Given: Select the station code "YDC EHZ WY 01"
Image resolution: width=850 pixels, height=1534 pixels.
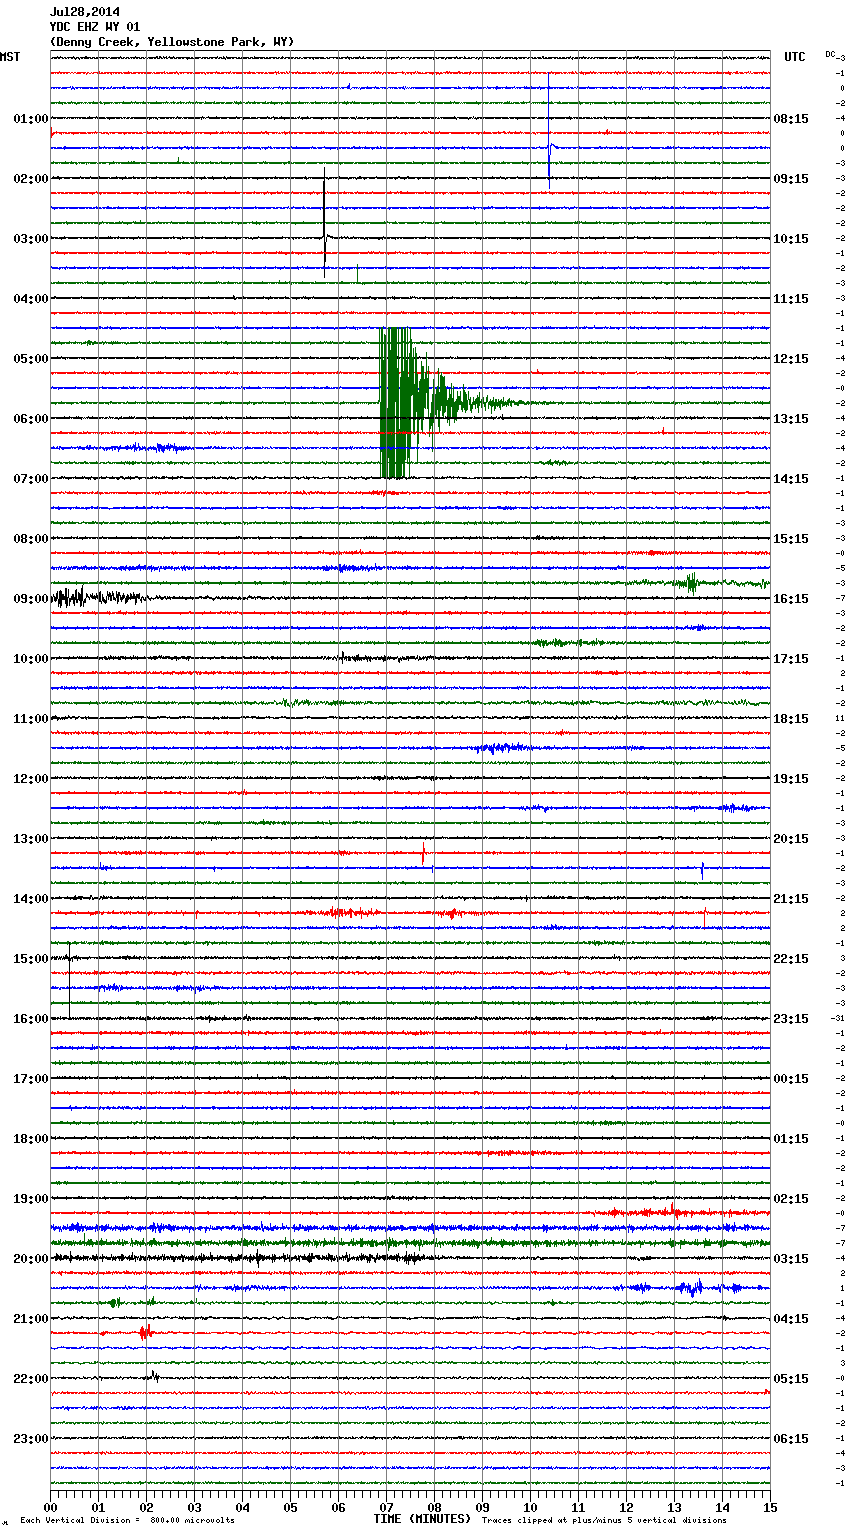Looking at the screenshot, I should (95, 27).
